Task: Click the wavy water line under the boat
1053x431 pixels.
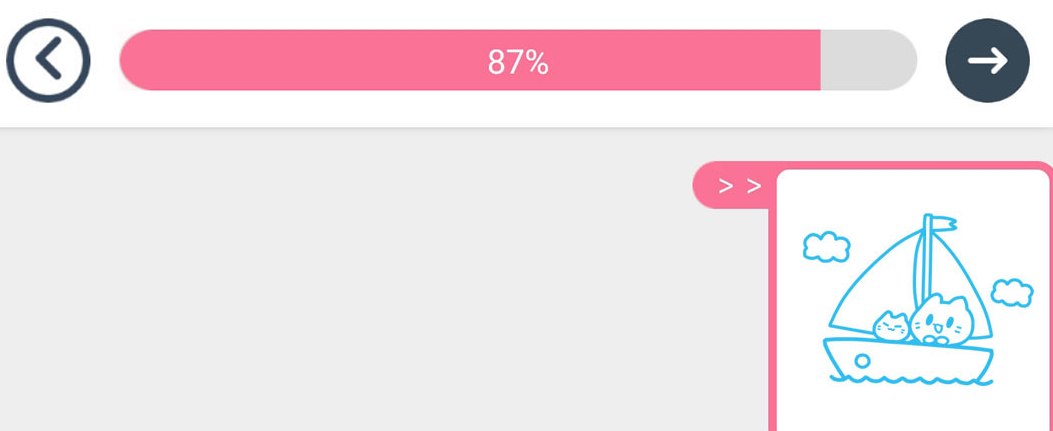Action: coord(911,380)
